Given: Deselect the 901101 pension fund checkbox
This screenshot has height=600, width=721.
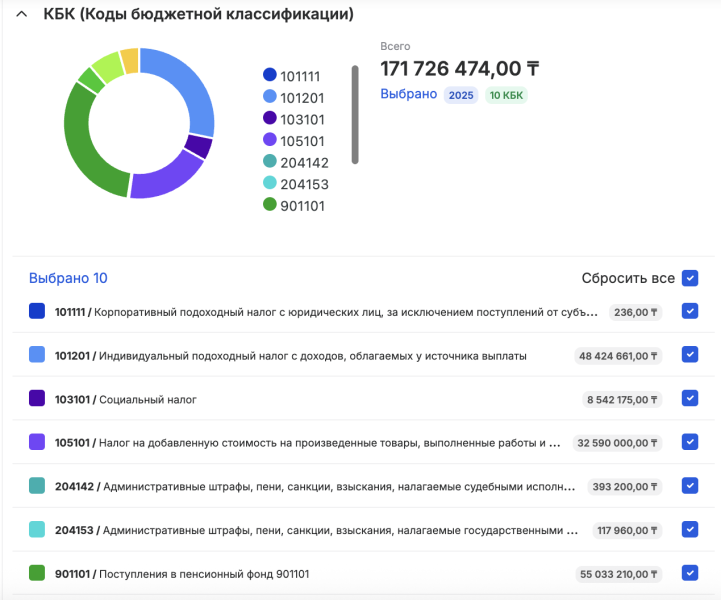Looking at the screenshot, I should point(689,573).
